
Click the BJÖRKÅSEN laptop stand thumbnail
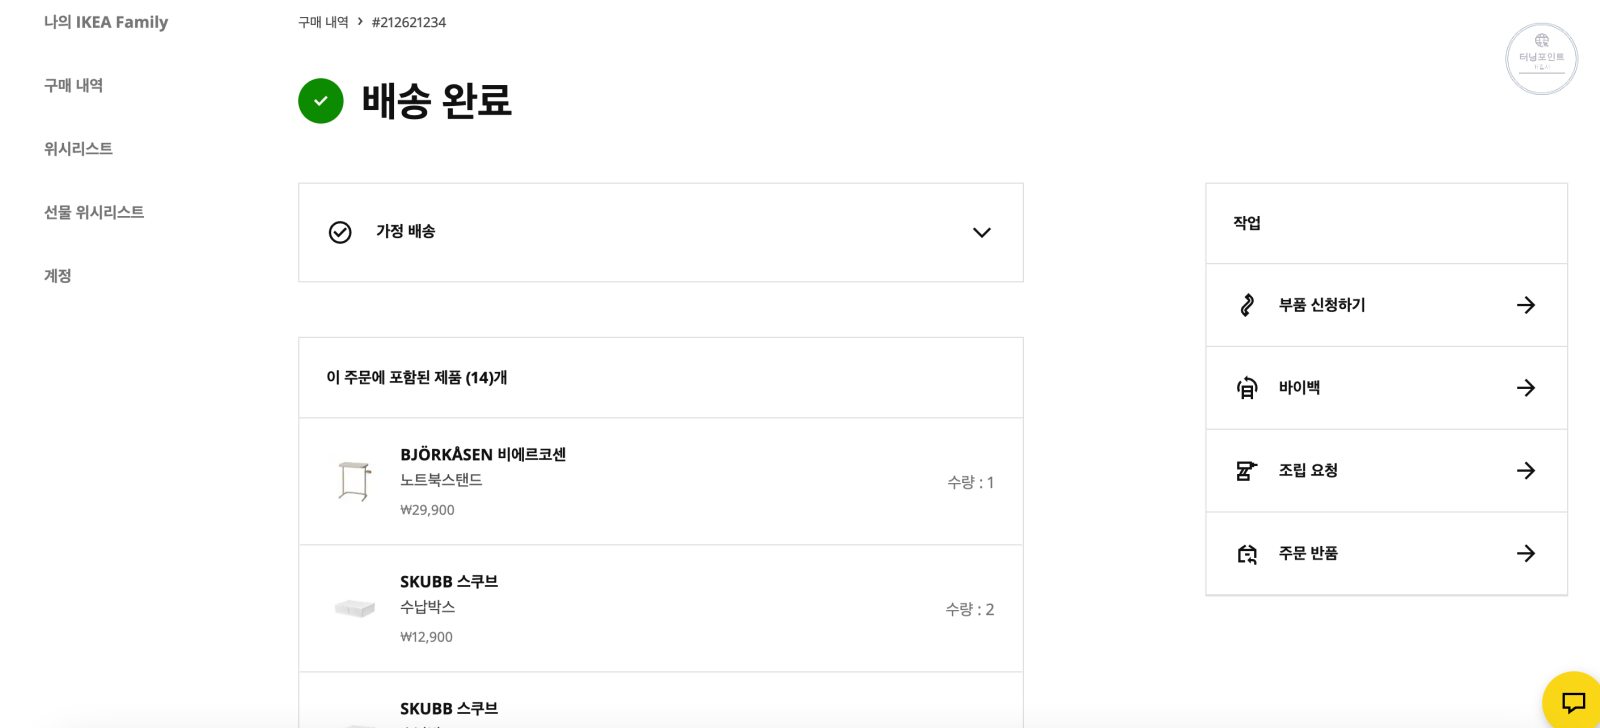(x=352, y=481)
